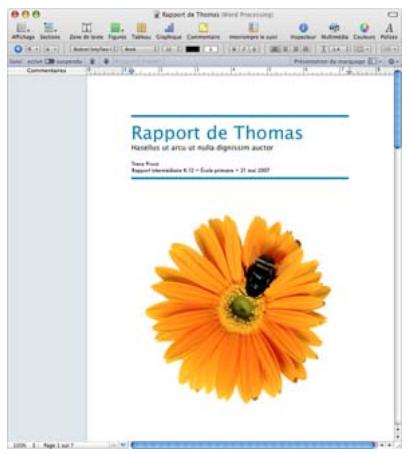
Task: Open the font size dropdown
Action: tap(171, 49)
